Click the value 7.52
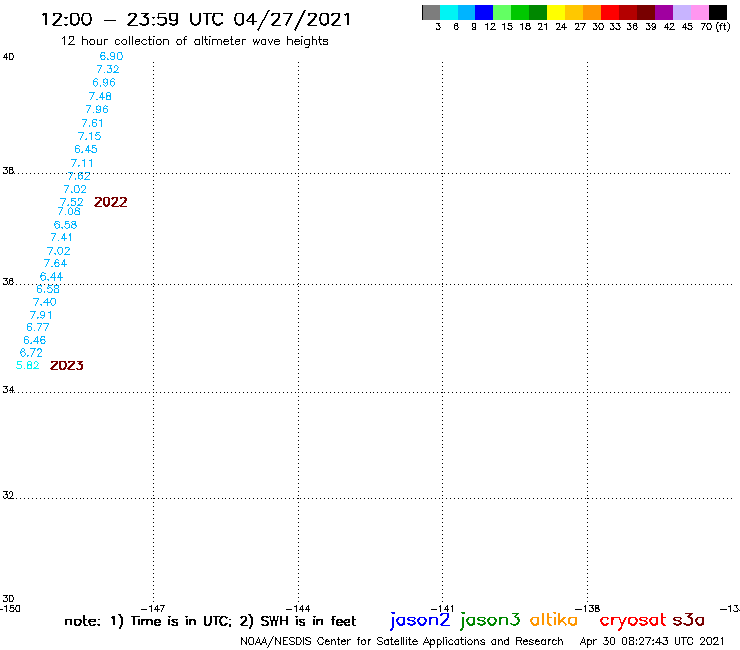The width and height of the screenshot is (740, 650). pos(72,202)
